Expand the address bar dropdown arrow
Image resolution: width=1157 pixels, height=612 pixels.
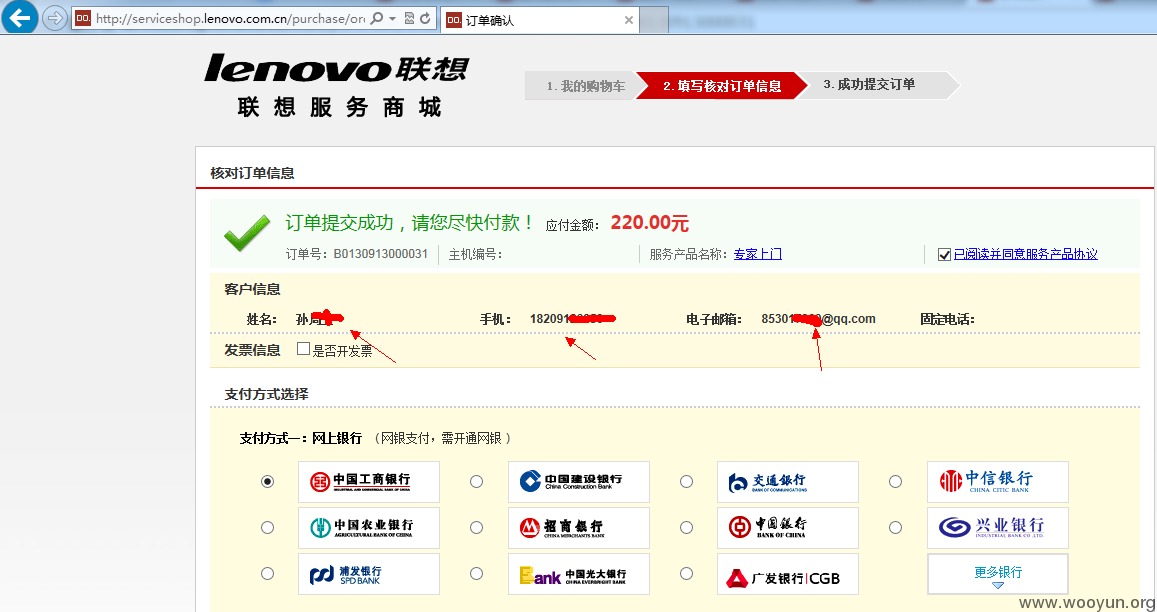click(x=393, y=18)
